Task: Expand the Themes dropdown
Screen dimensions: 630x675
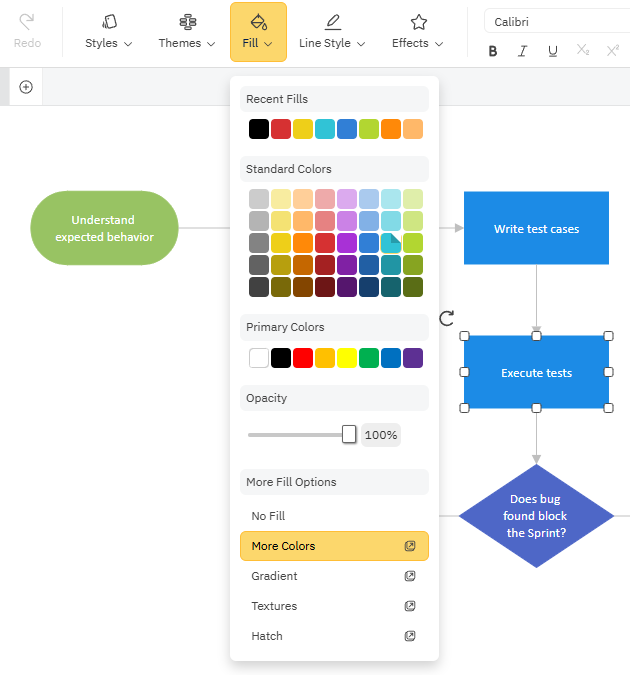Action: point(187,31)
